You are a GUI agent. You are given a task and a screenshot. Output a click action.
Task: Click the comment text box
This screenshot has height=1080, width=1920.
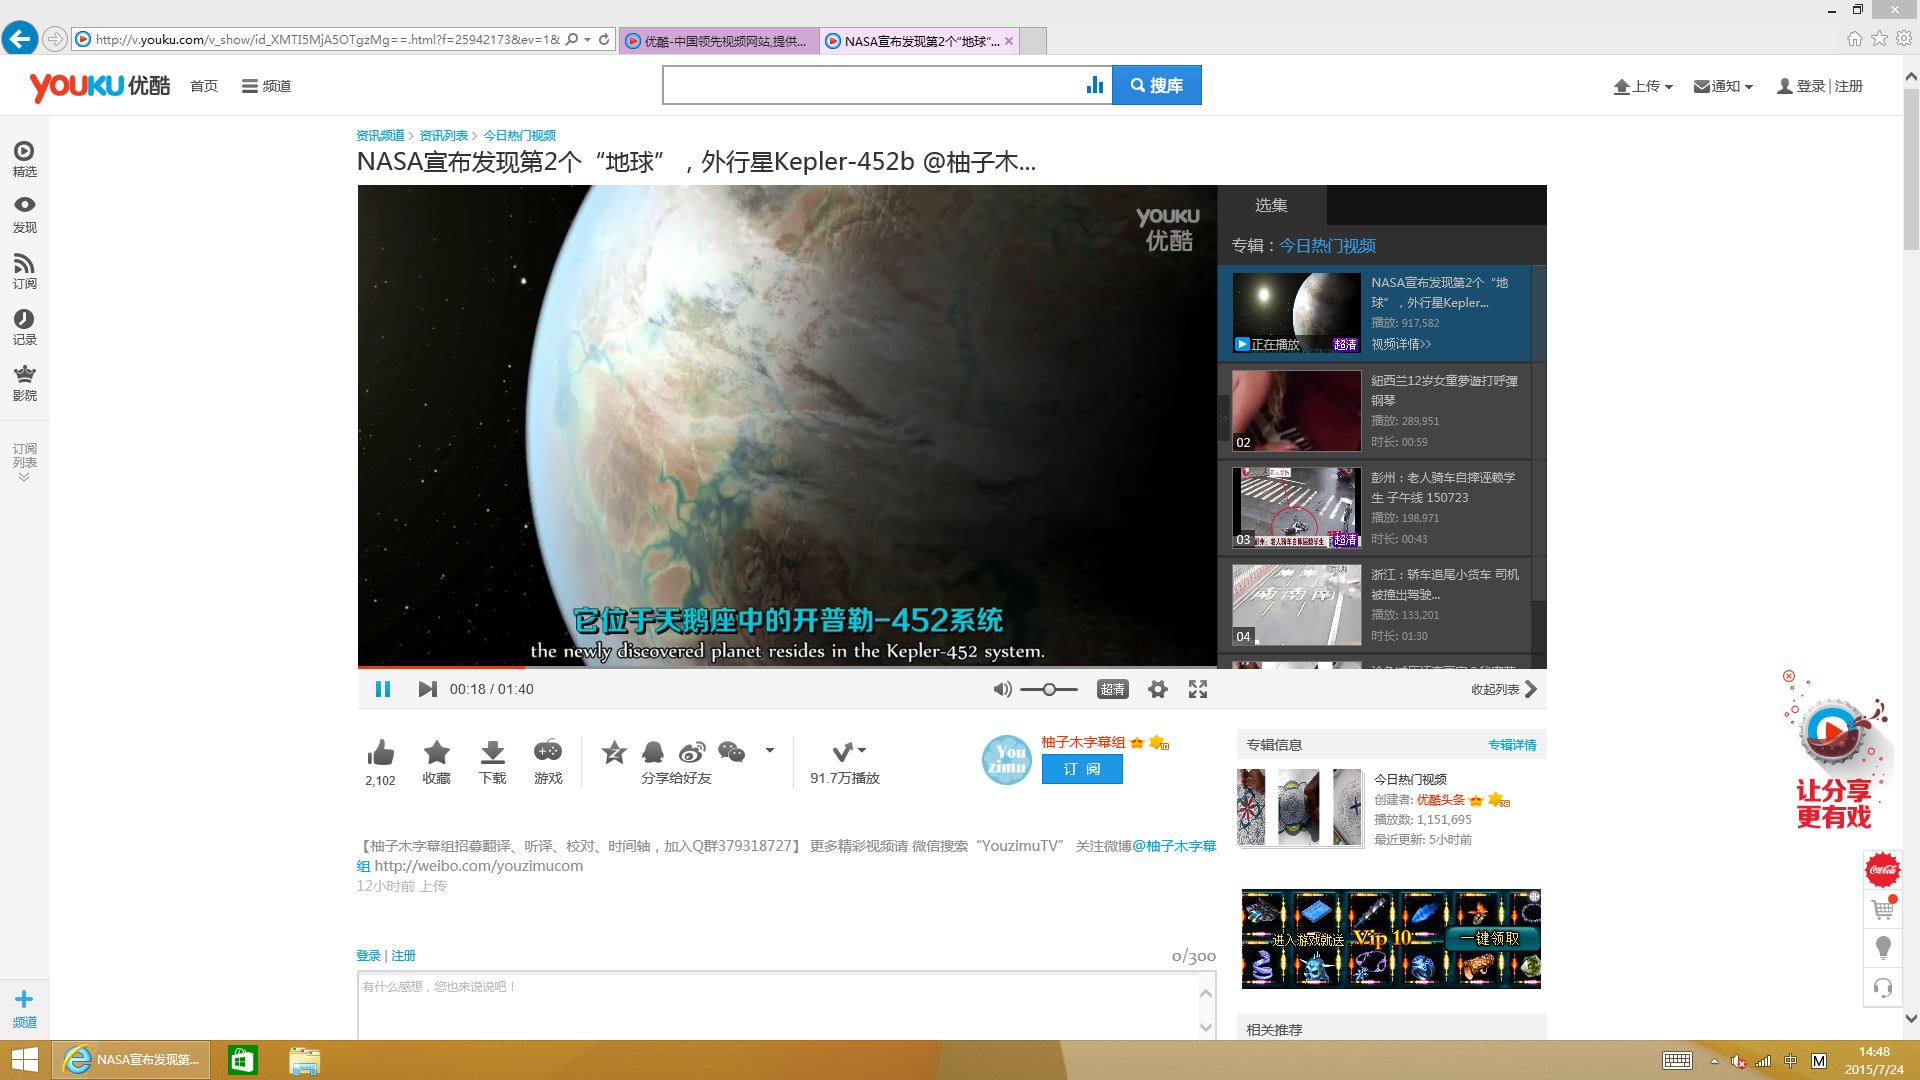tap(778, 1006)
